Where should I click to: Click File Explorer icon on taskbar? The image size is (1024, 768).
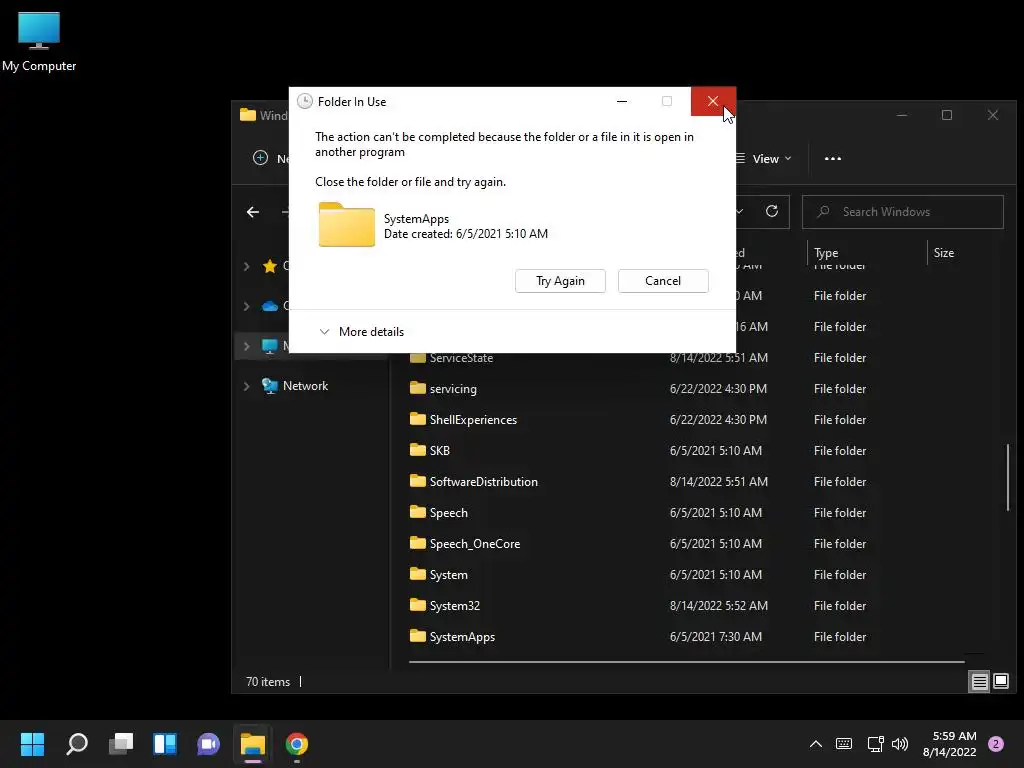253,744
